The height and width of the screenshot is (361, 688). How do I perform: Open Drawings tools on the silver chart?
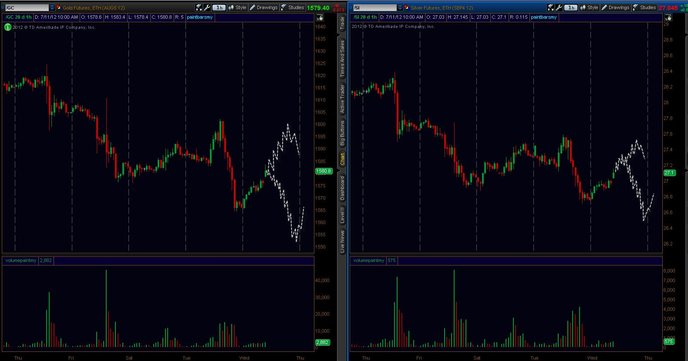point(617,7)
